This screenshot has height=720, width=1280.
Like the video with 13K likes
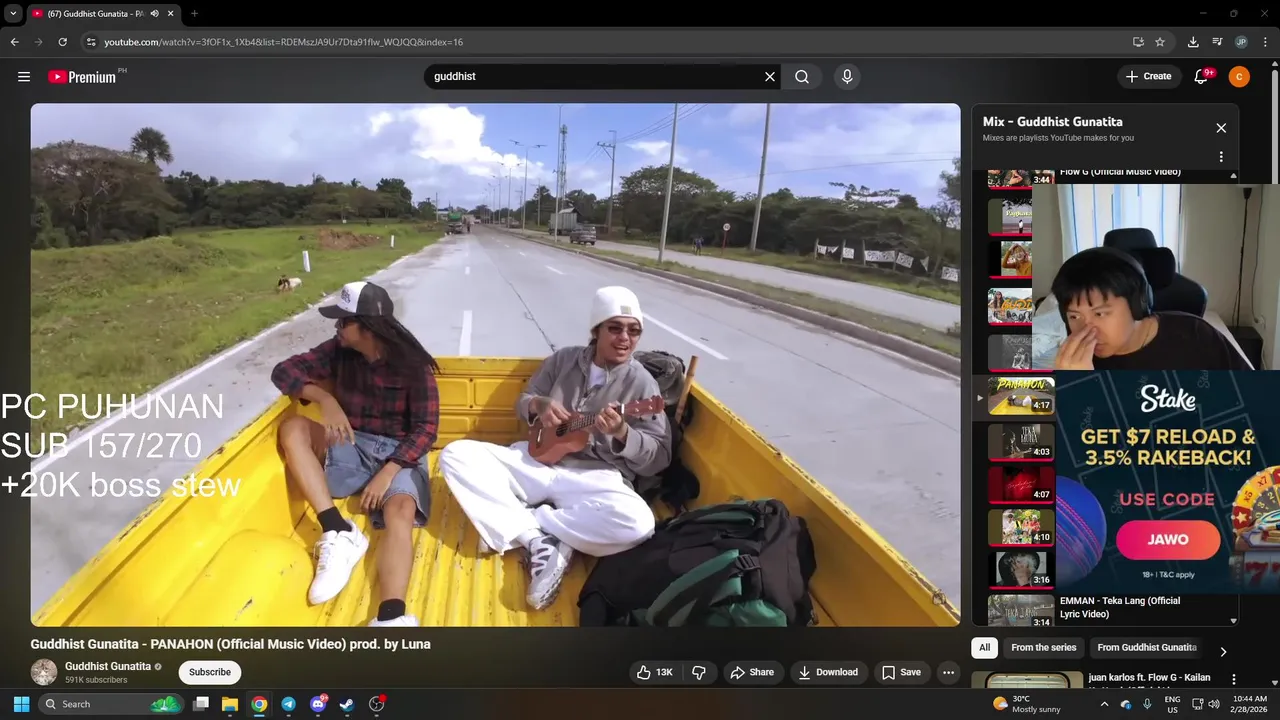655,673
